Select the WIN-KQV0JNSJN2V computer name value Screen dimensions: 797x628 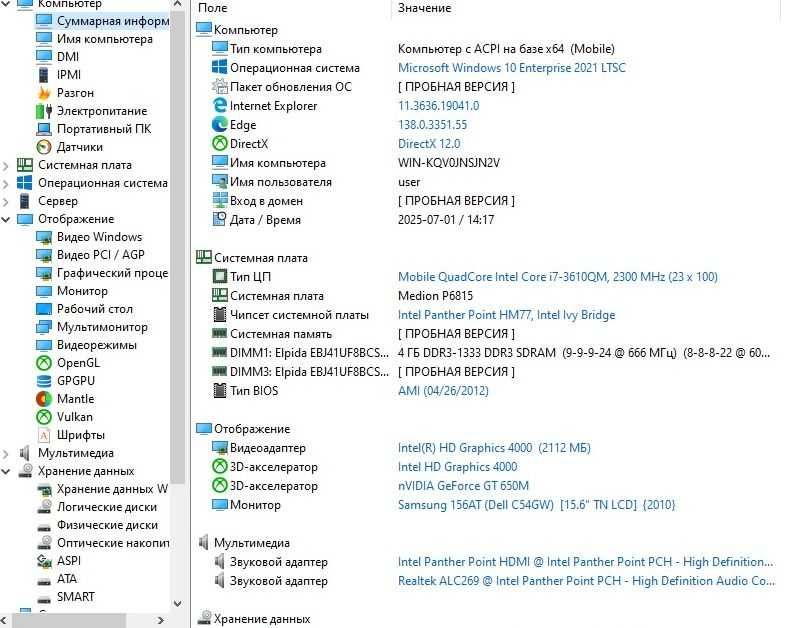pyautogui.click(x=449, y=163)
